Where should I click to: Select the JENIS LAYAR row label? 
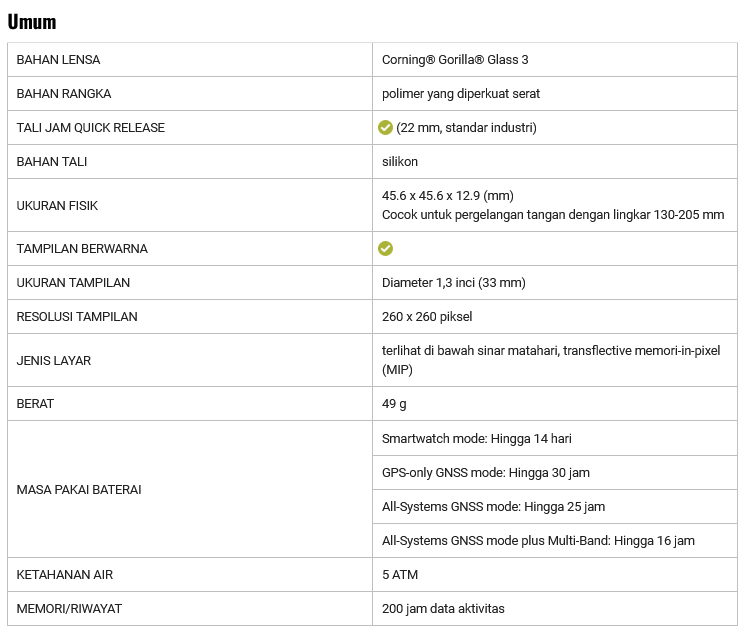point(54,361)
